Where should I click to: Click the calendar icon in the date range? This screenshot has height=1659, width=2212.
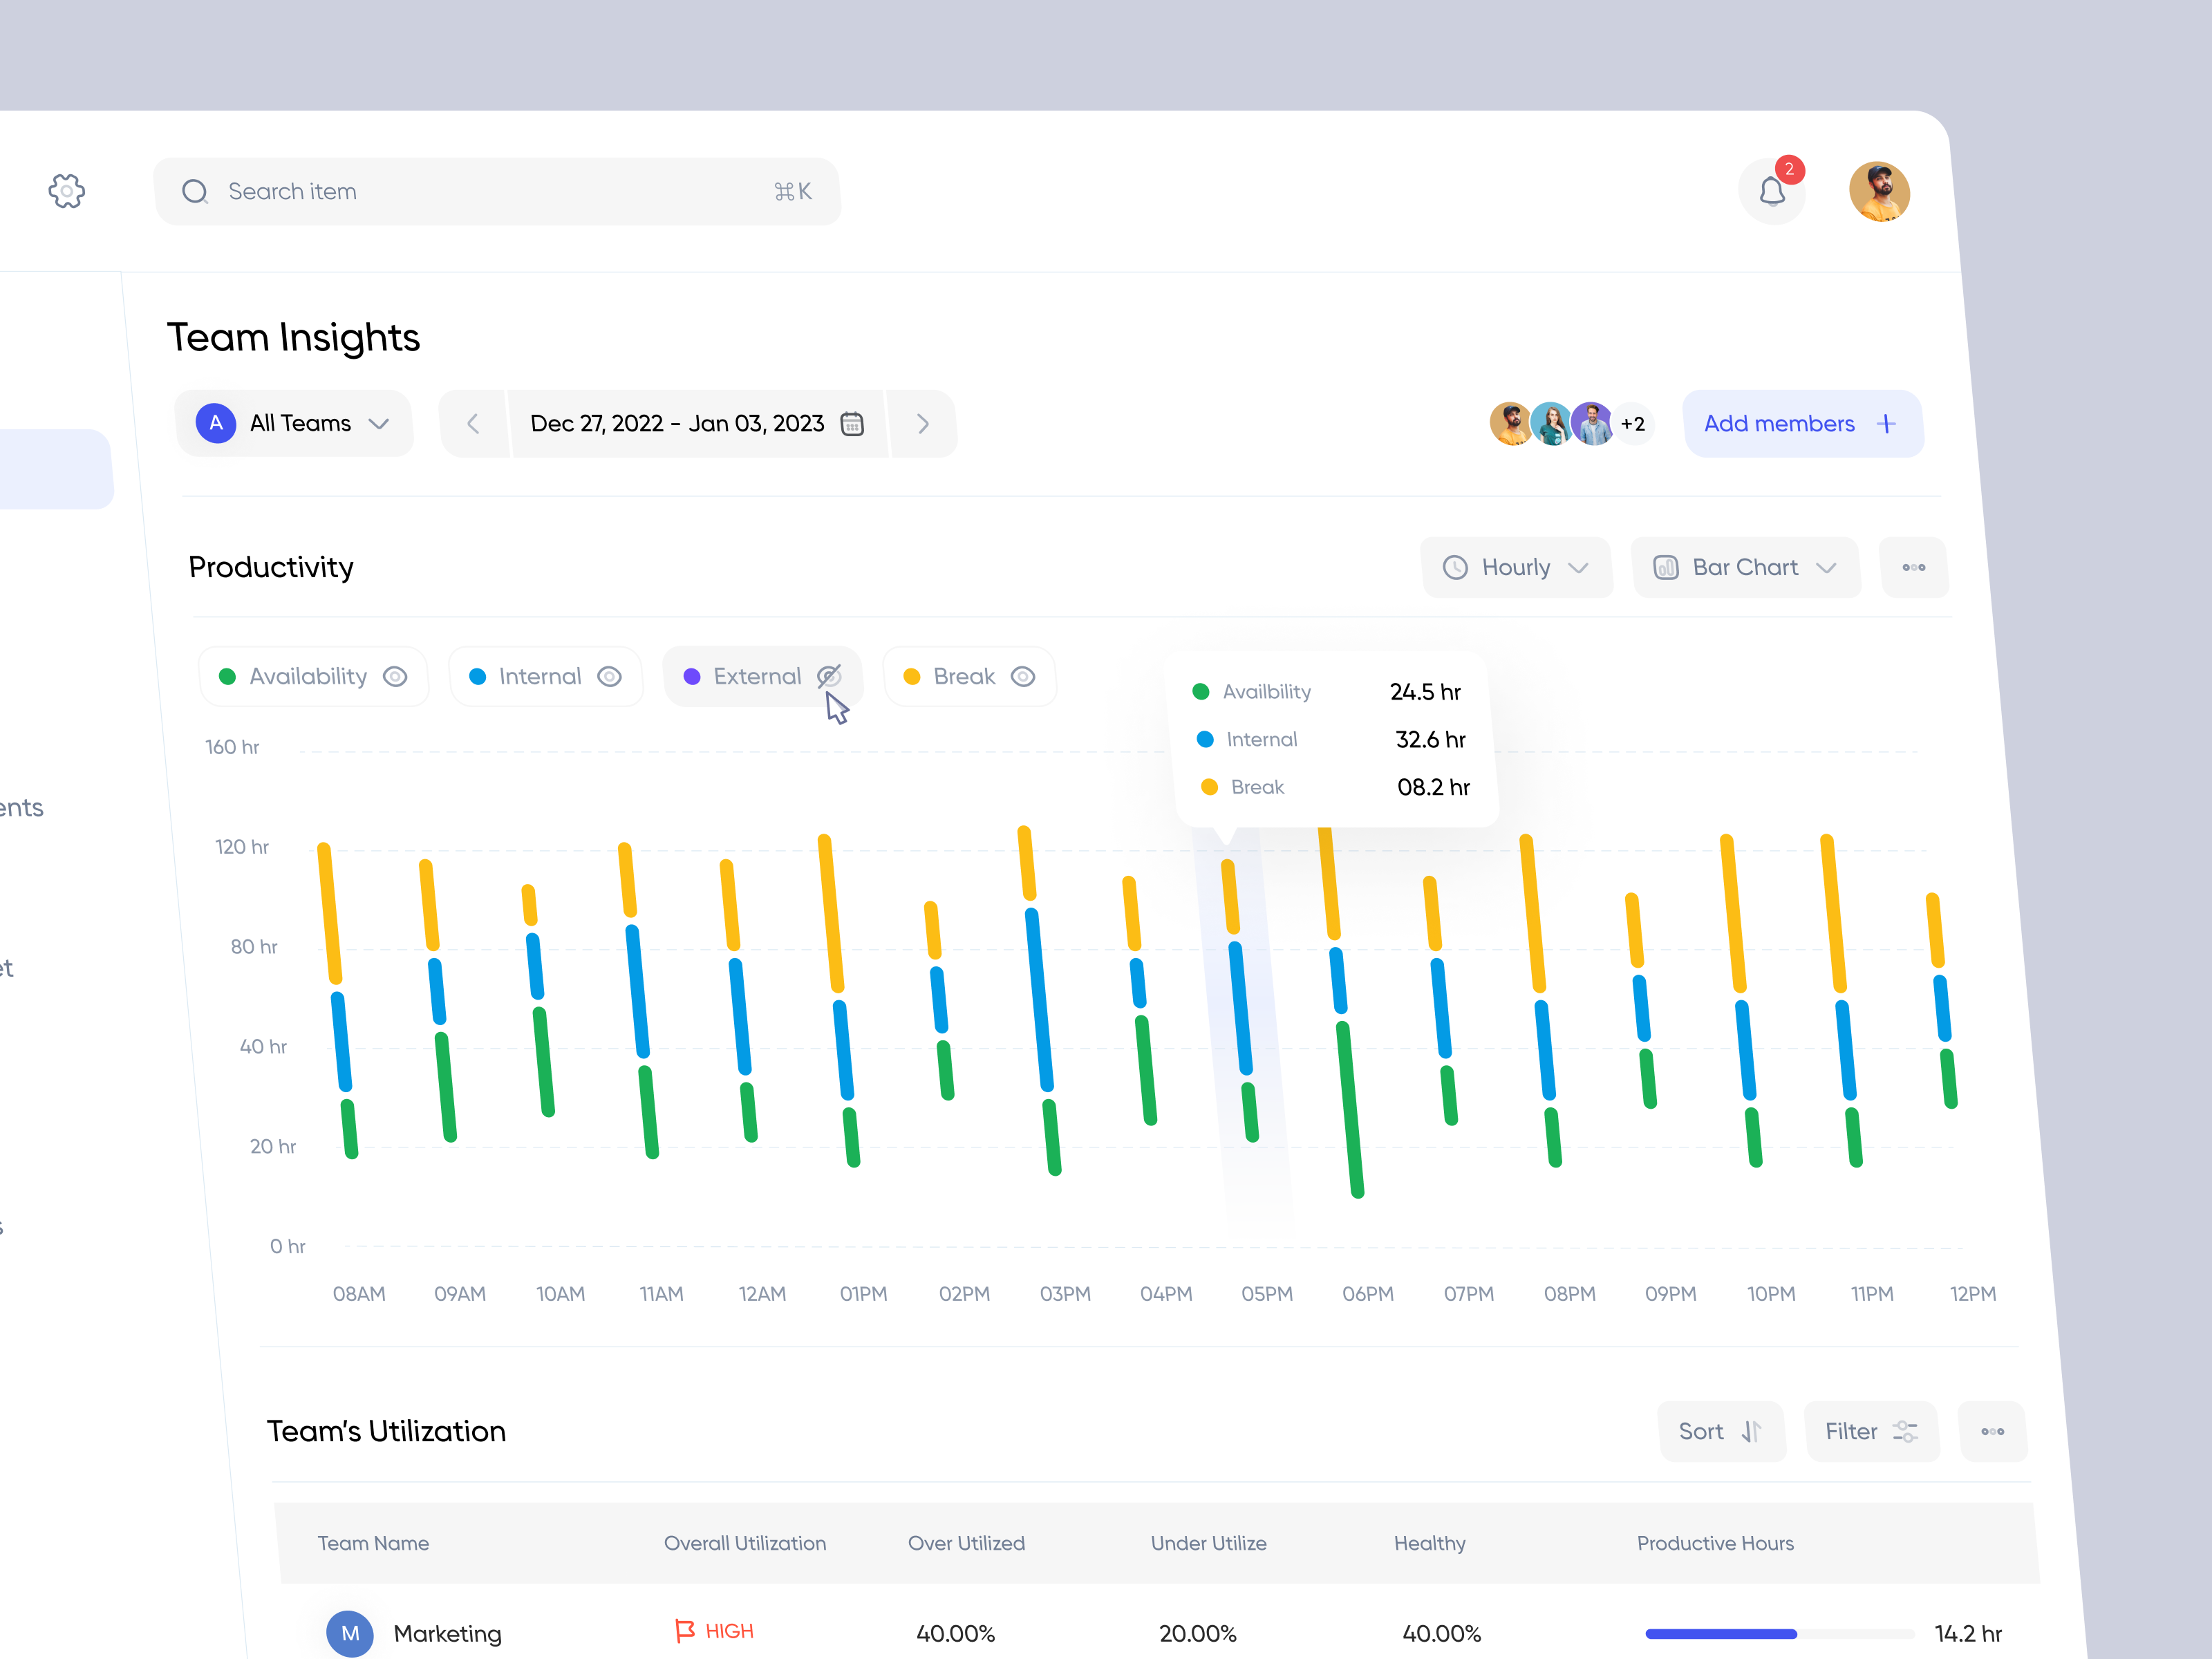tap(851, 424)
